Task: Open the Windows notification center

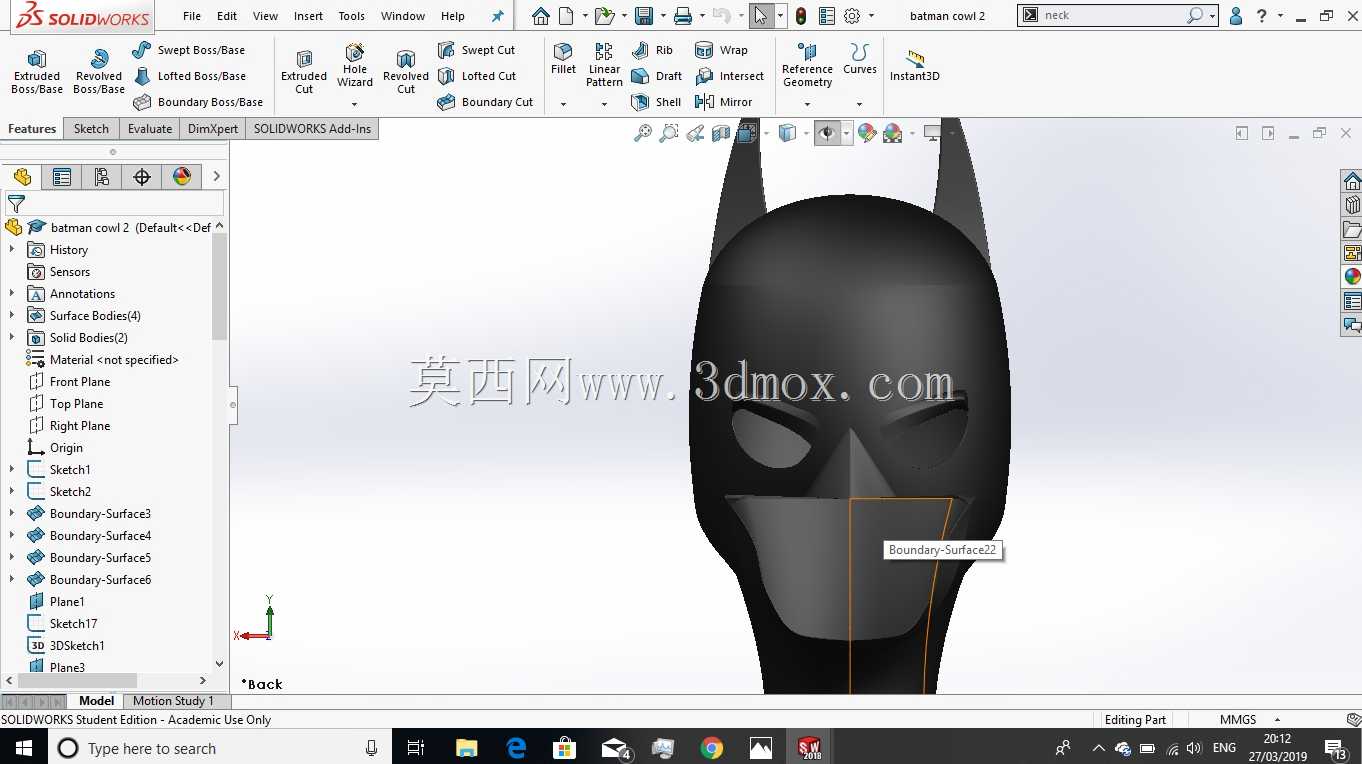Action: pyautogui.click(x=1335, y=748)
